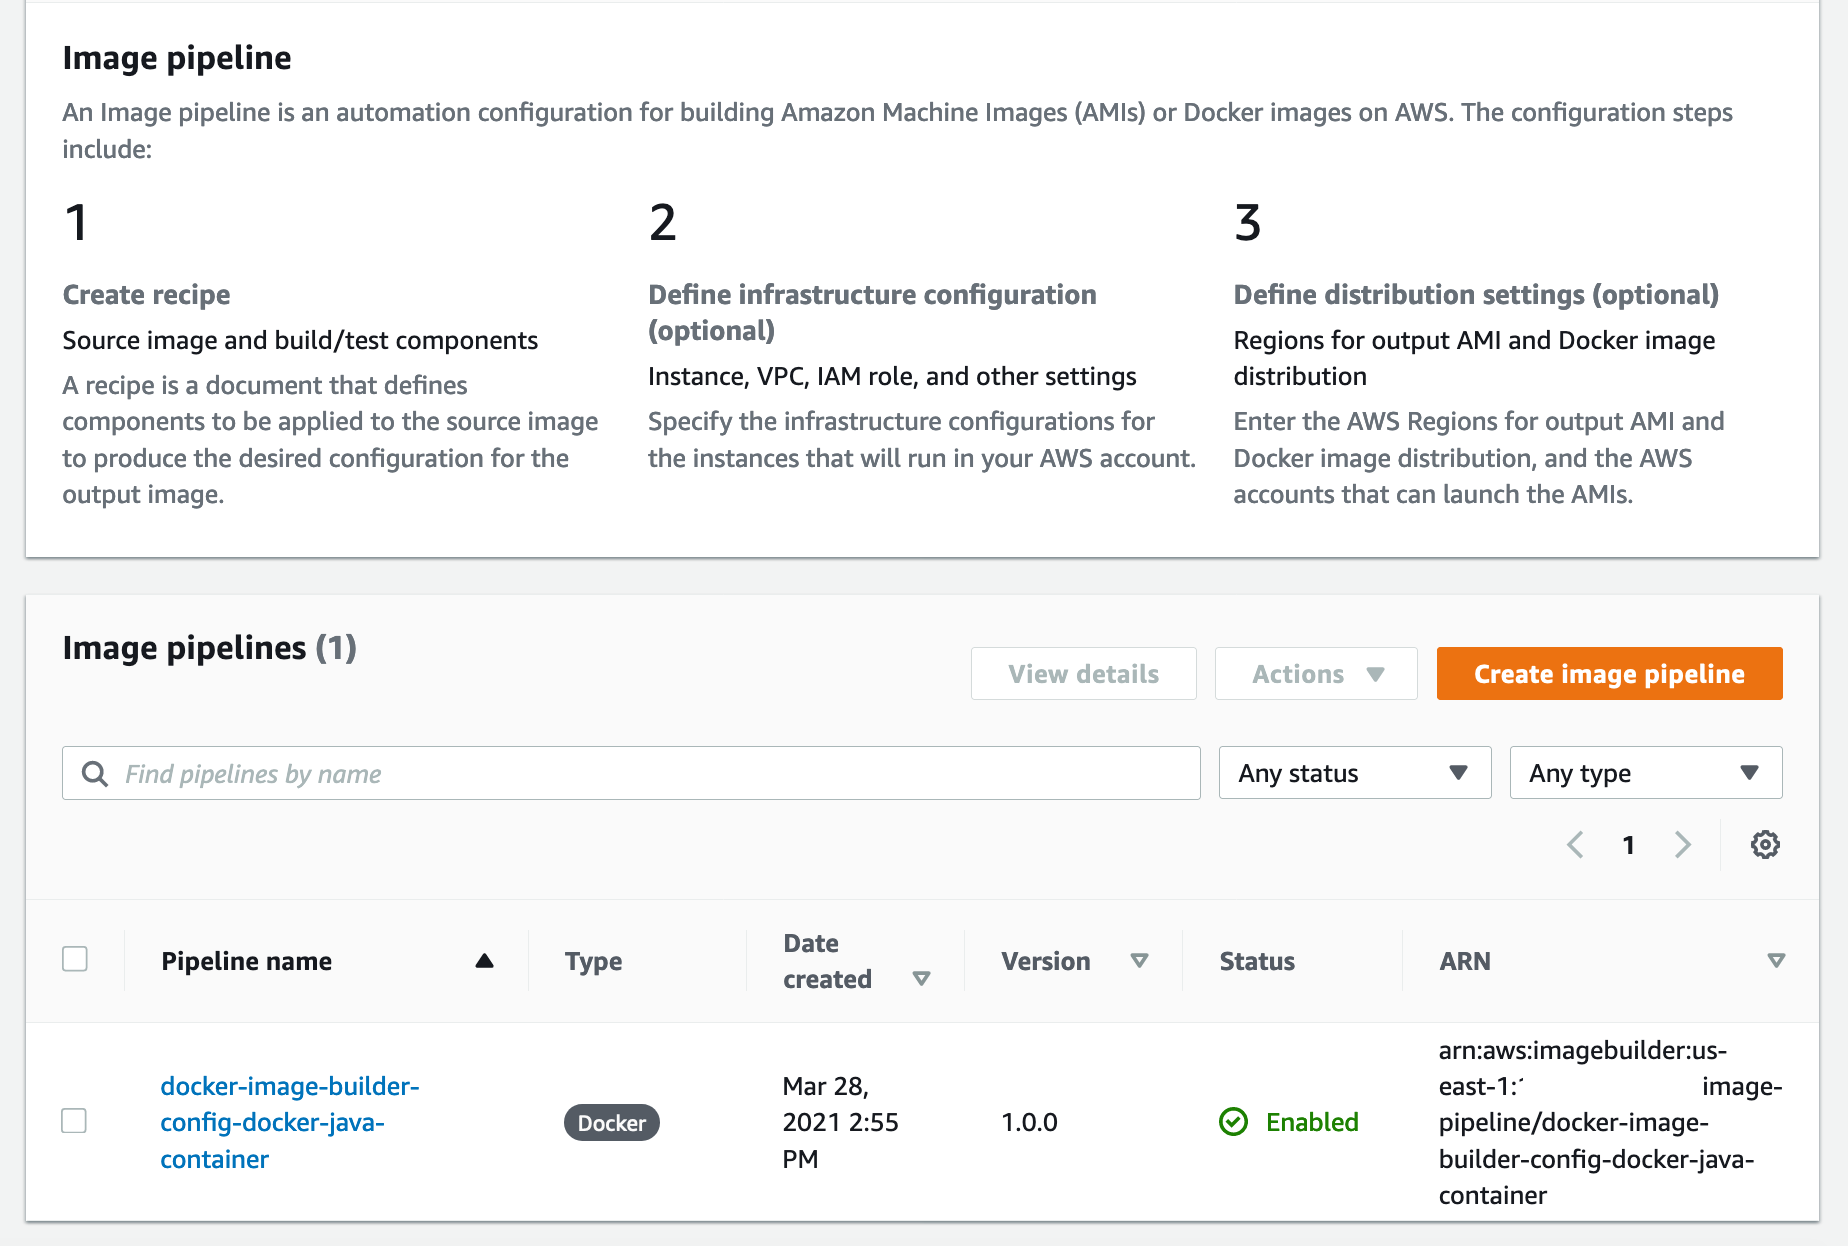Check the select-all pipelines checkbox
The image size is (1848, 1246).
[x=75, y=959]
